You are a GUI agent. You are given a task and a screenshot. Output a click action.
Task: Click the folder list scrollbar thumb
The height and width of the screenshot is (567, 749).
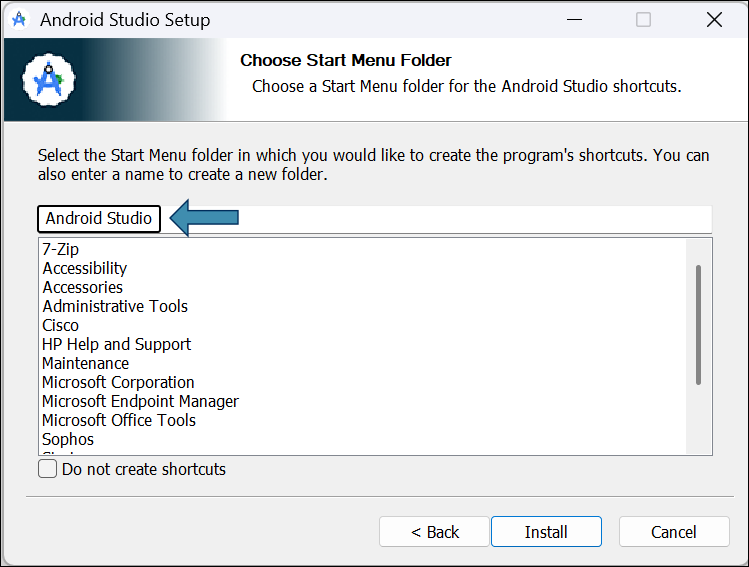point(698,325)
